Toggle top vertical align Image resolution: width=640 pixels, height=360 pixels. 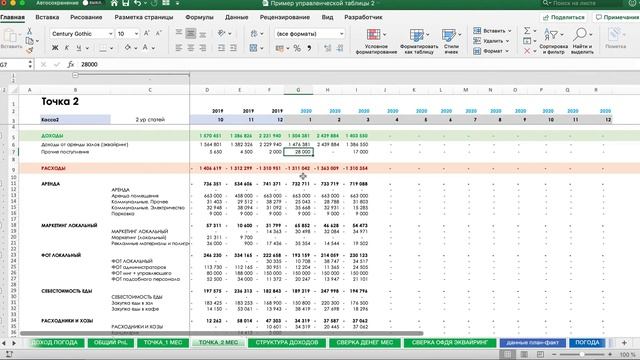[x=179, y=33]
